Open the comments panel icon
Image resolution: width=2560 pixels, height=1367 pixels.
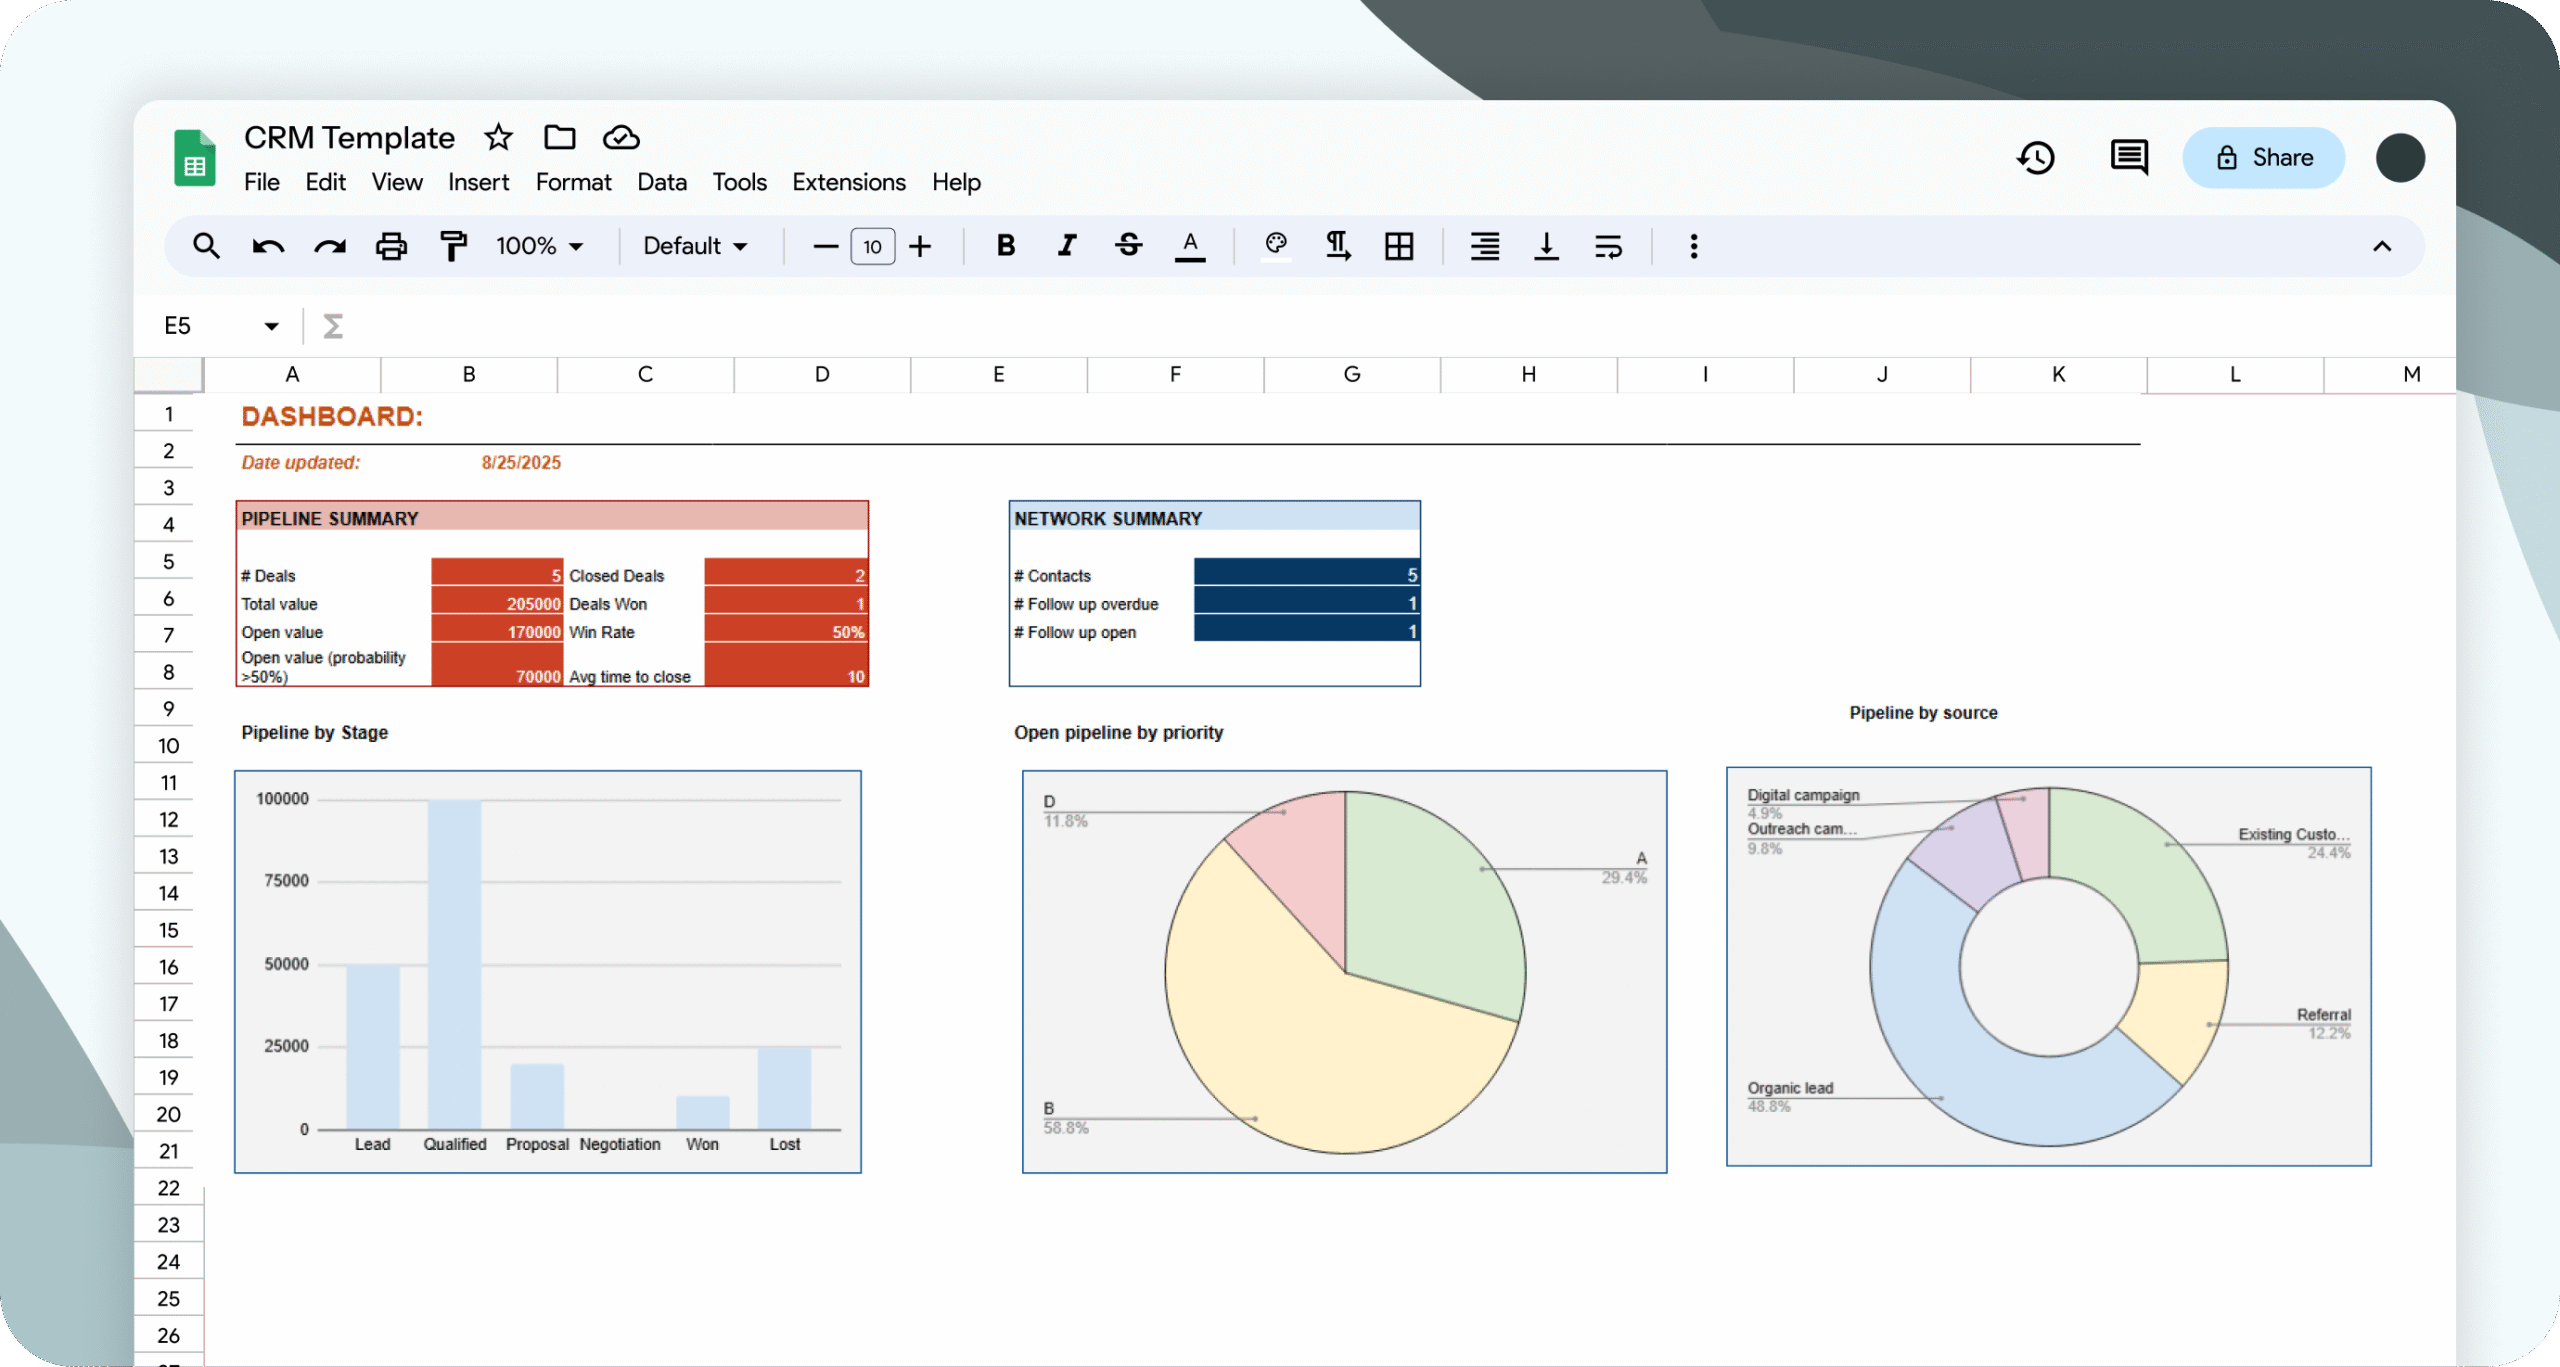tap(2129, 158)
